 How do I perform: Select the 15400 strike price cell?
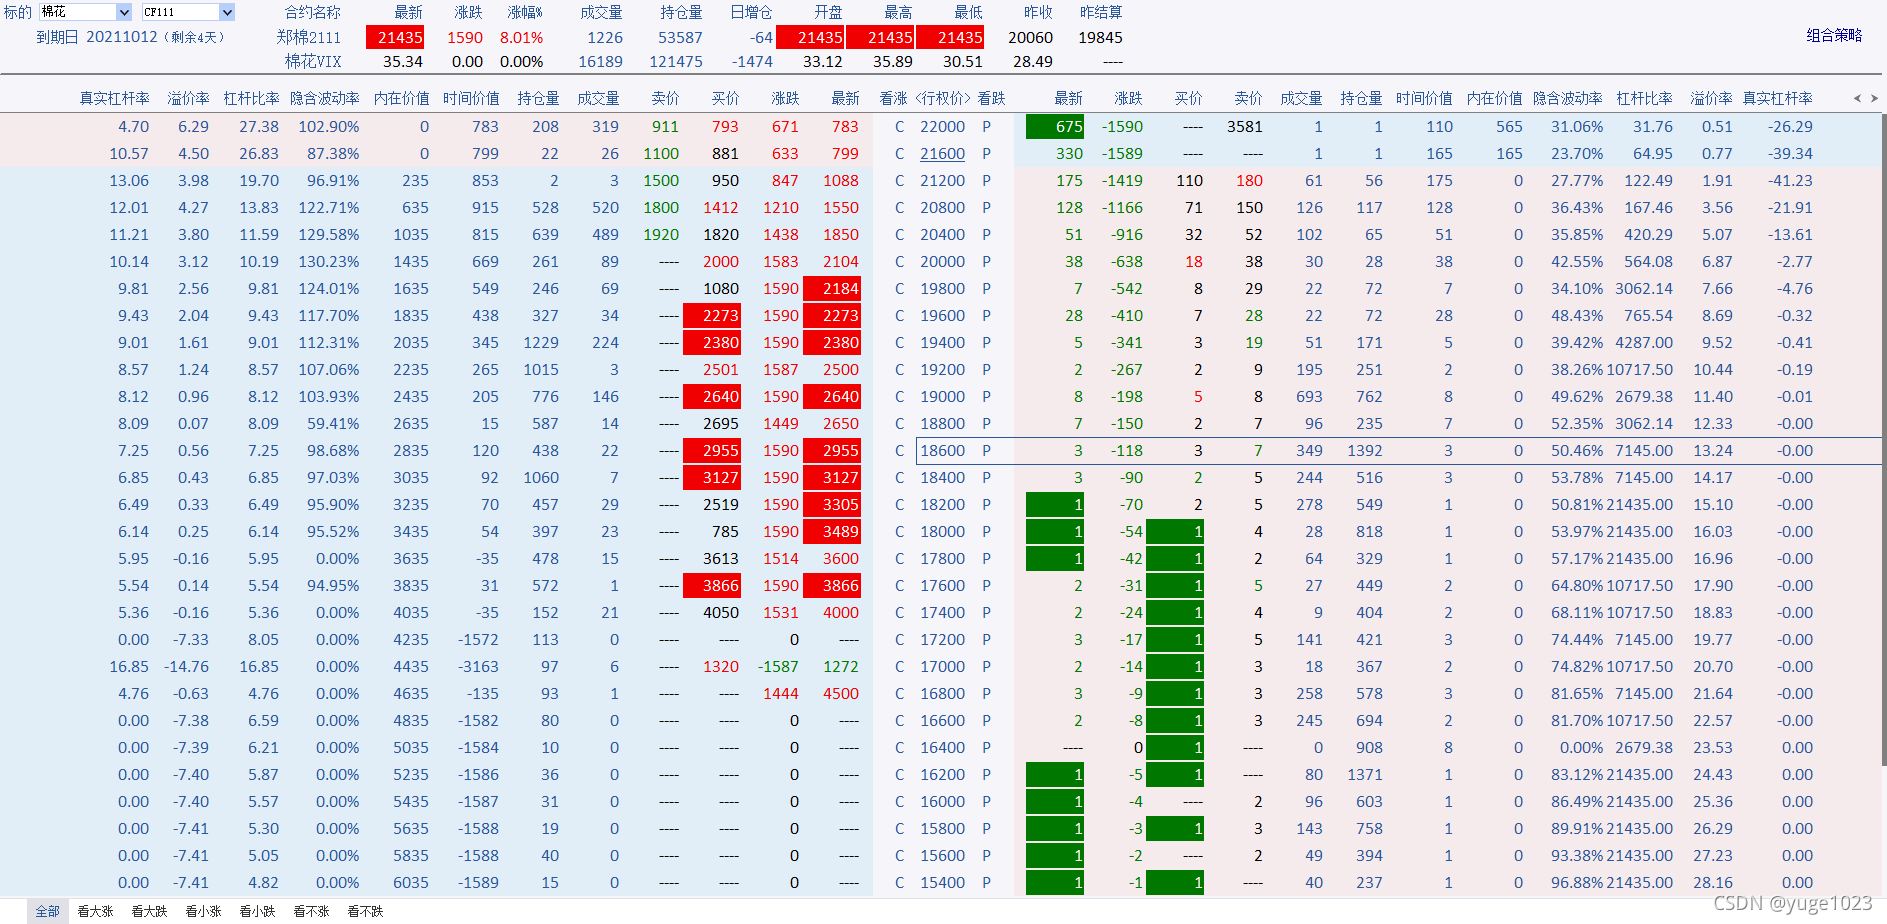click(x=943, y=883)
